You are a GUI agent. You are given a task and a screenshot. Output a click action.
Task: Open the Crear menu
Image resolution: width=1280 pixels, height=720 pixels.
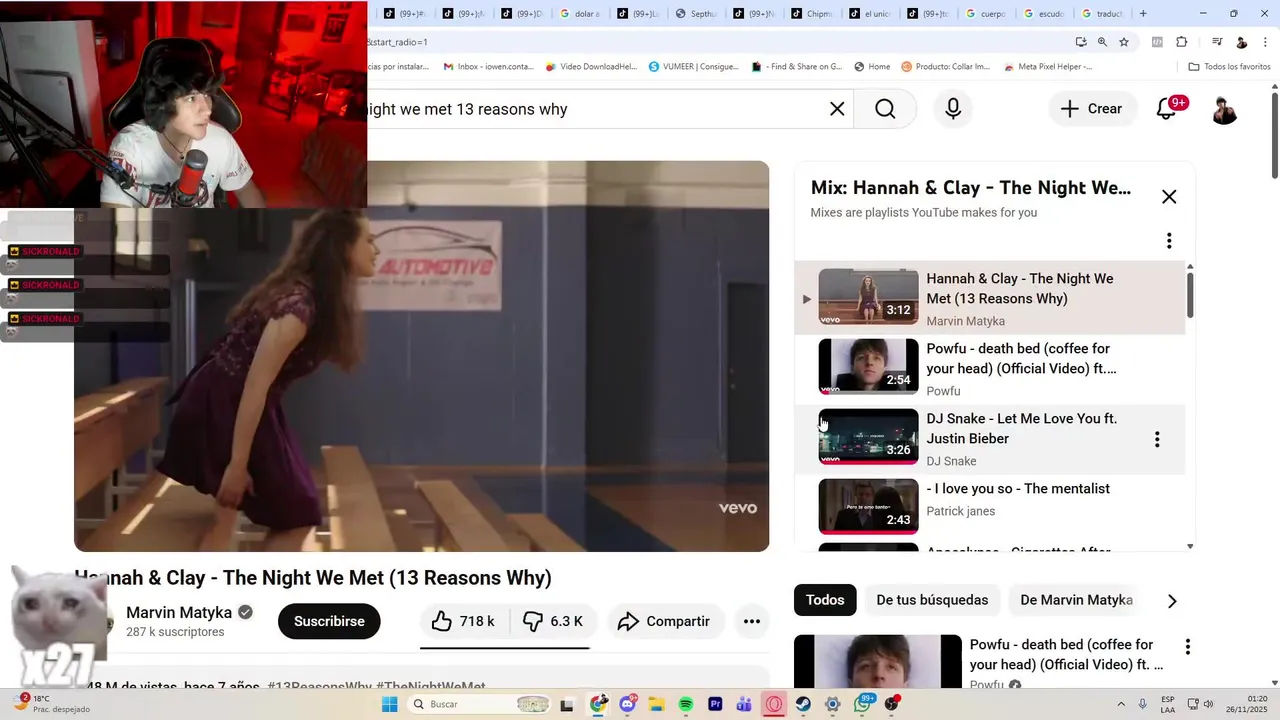pos(1092,109)
